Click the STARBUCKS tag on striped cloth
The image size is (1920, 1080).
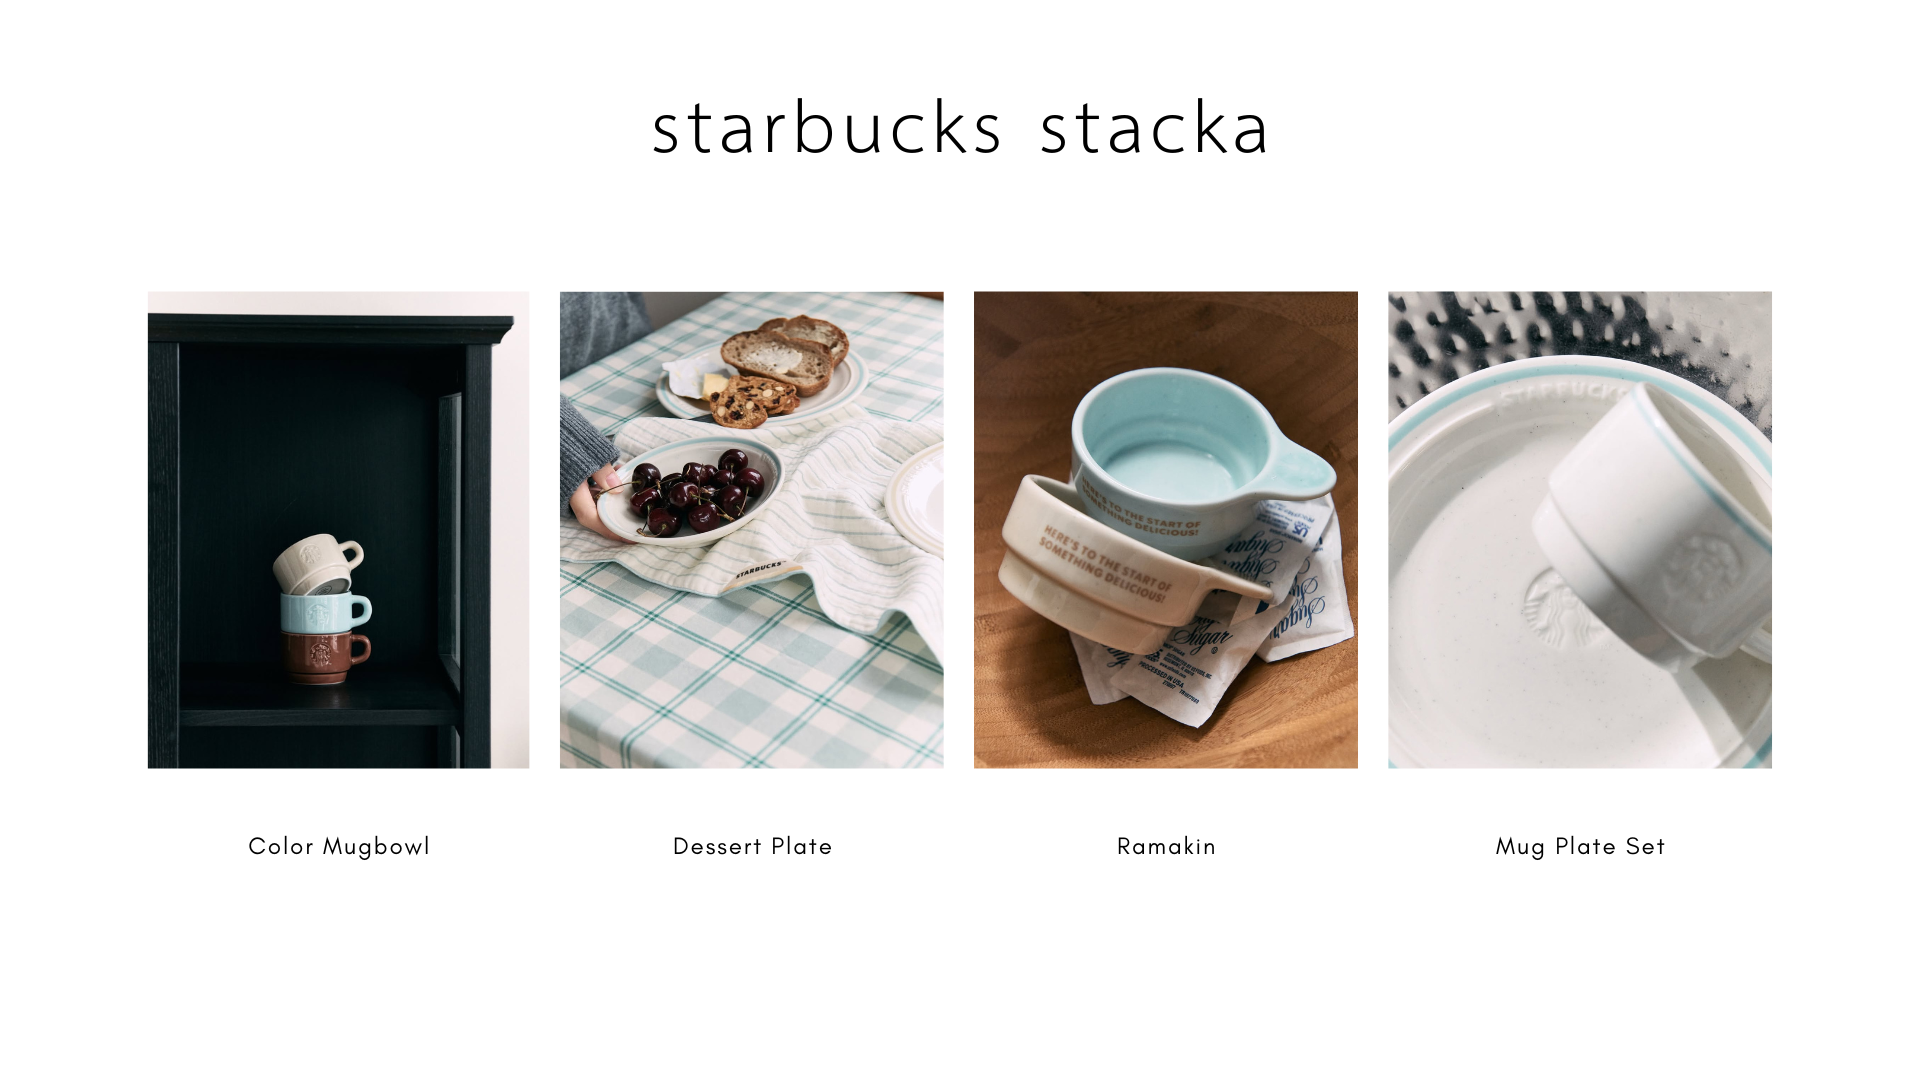click(760, 570)
